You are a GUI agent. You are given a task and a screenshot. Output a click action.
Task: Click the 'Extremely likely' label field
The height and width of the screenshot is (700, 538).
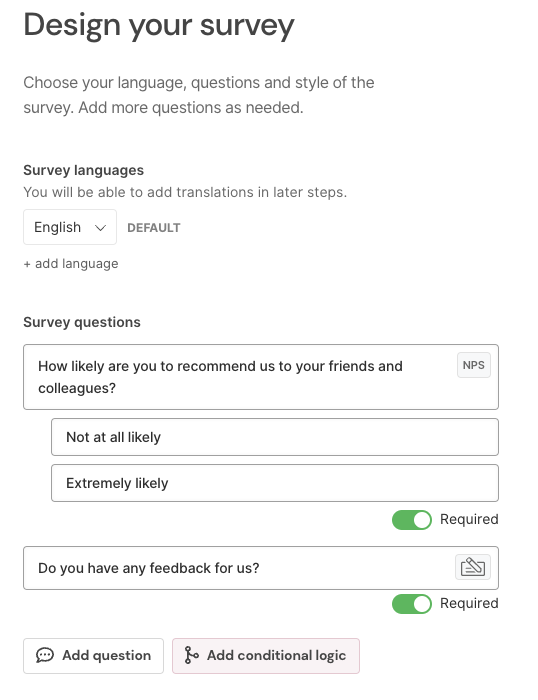click(x=275, y=483)
